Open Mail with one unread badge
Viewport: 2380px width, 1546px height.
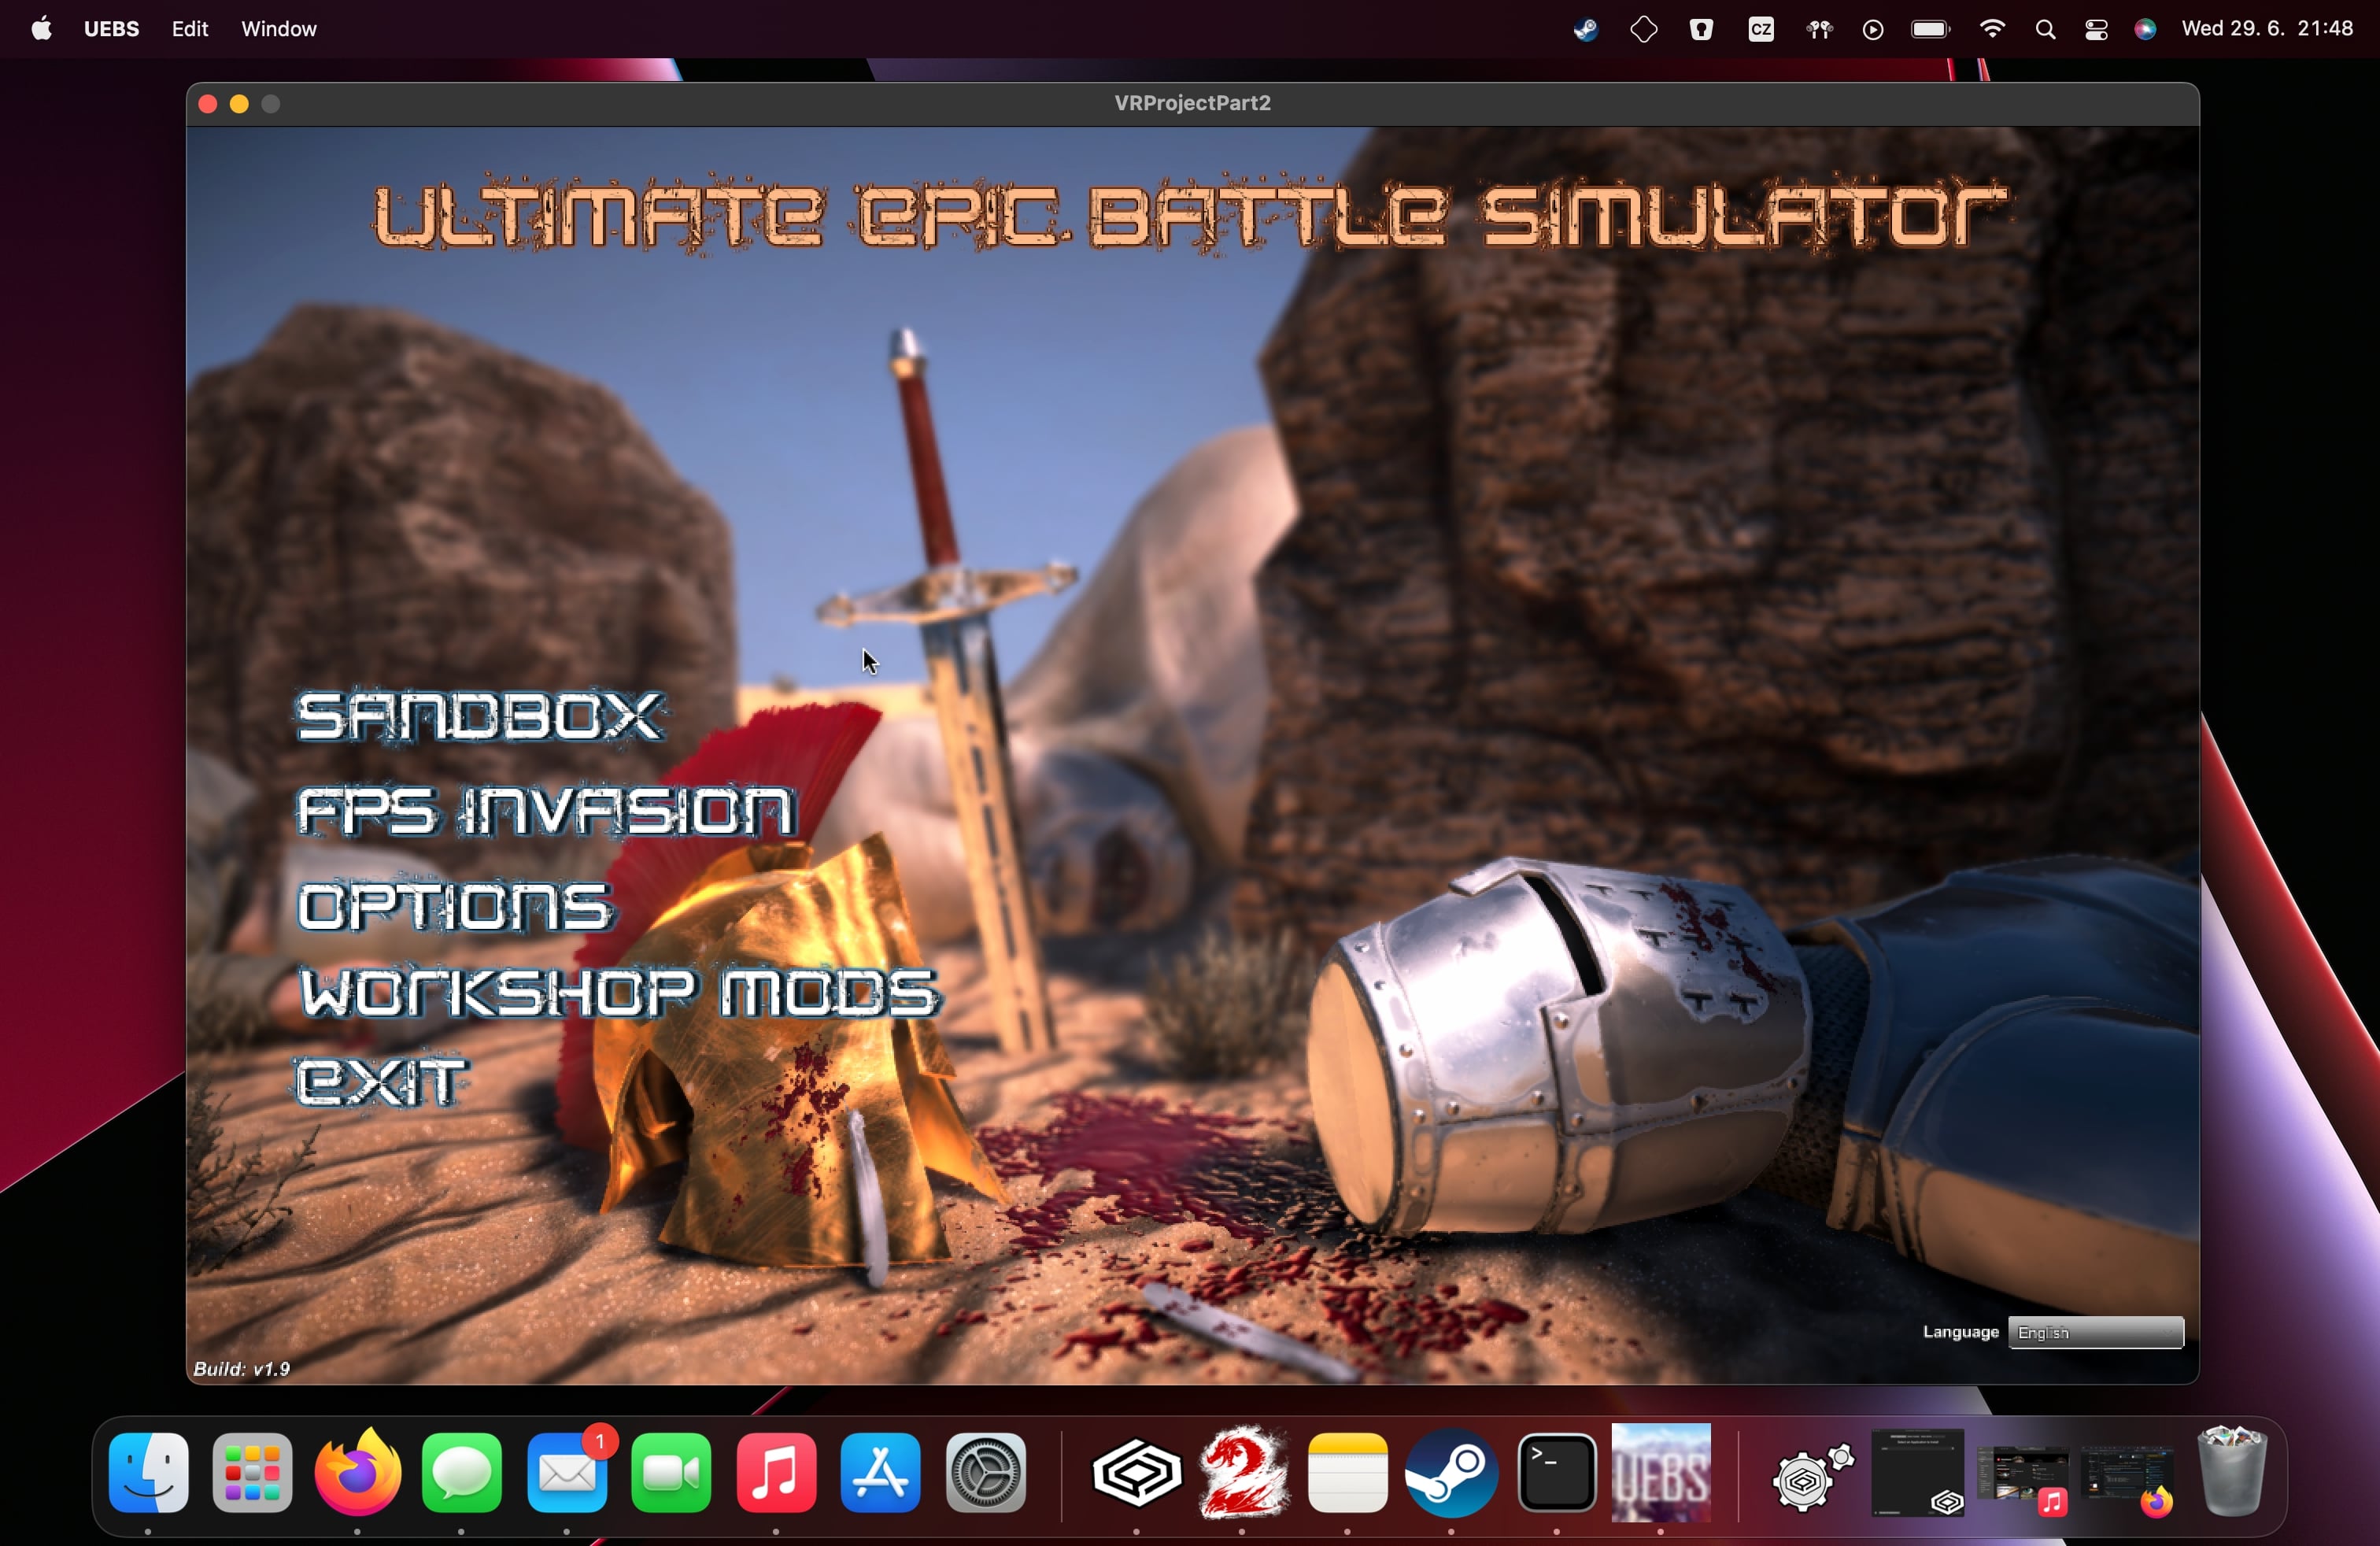tap(567, 1473)
